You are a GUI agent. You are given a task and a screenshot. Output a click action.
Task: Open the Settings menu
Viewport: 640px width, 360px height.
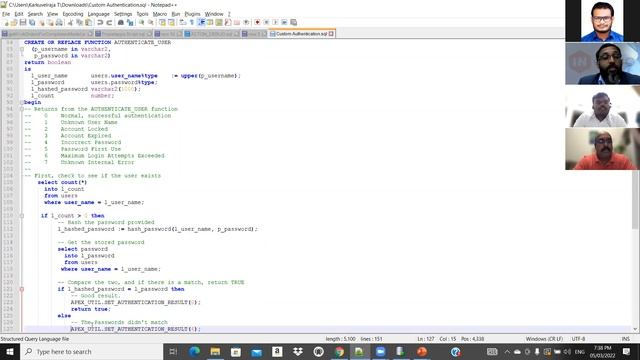click(123, 14)
